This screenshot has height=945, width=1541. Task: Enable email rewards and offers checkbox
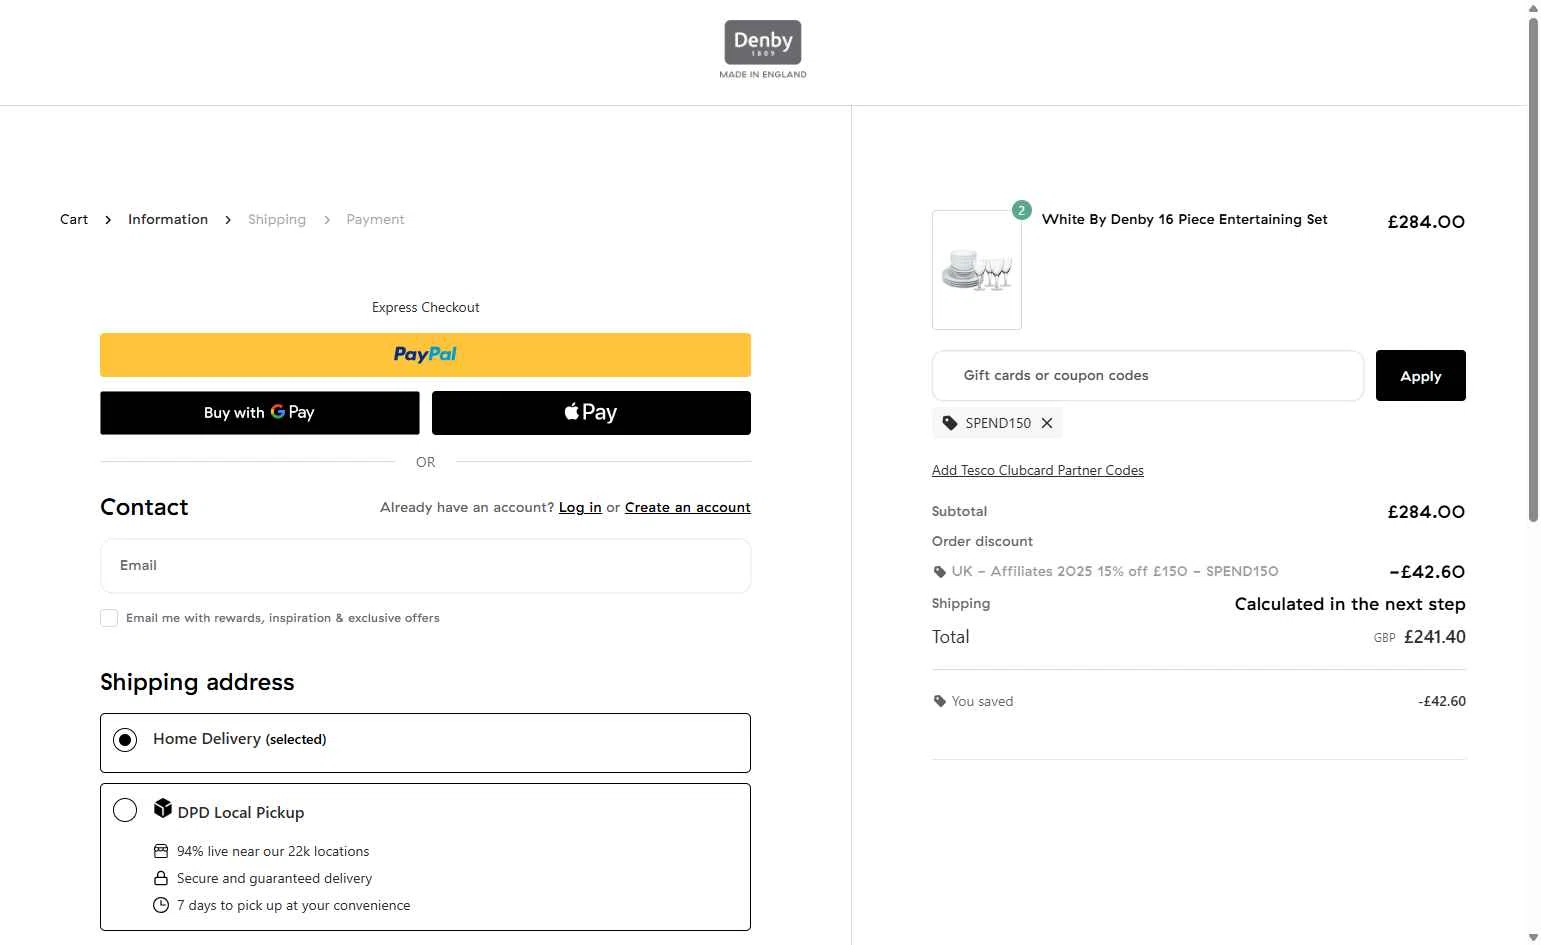tap(109, 618)
